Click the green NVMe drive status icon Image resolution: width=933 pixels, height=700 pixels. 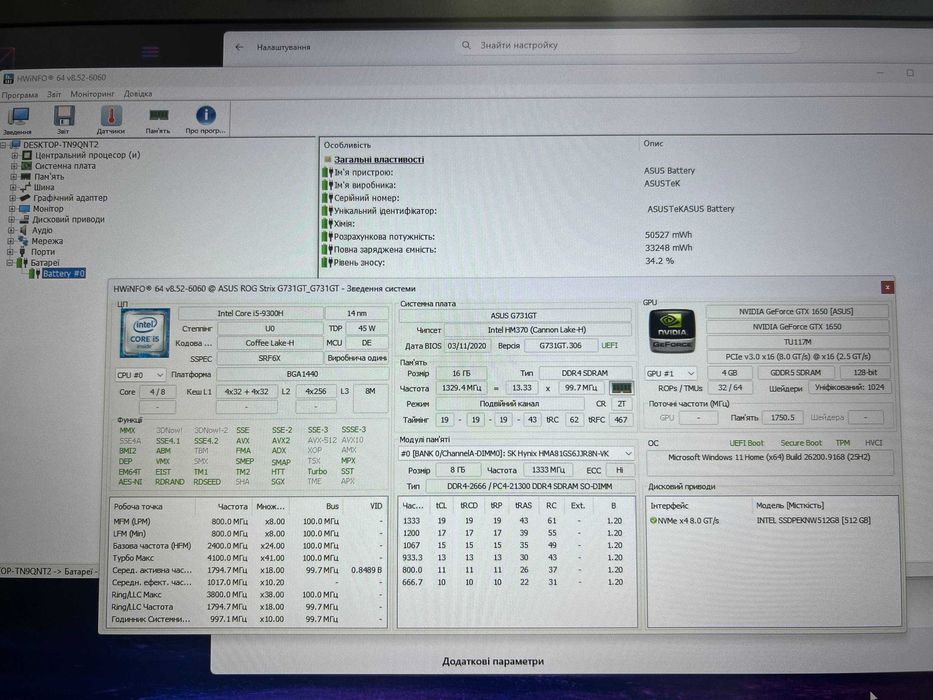pyautogui.click(x=653, y=521)
